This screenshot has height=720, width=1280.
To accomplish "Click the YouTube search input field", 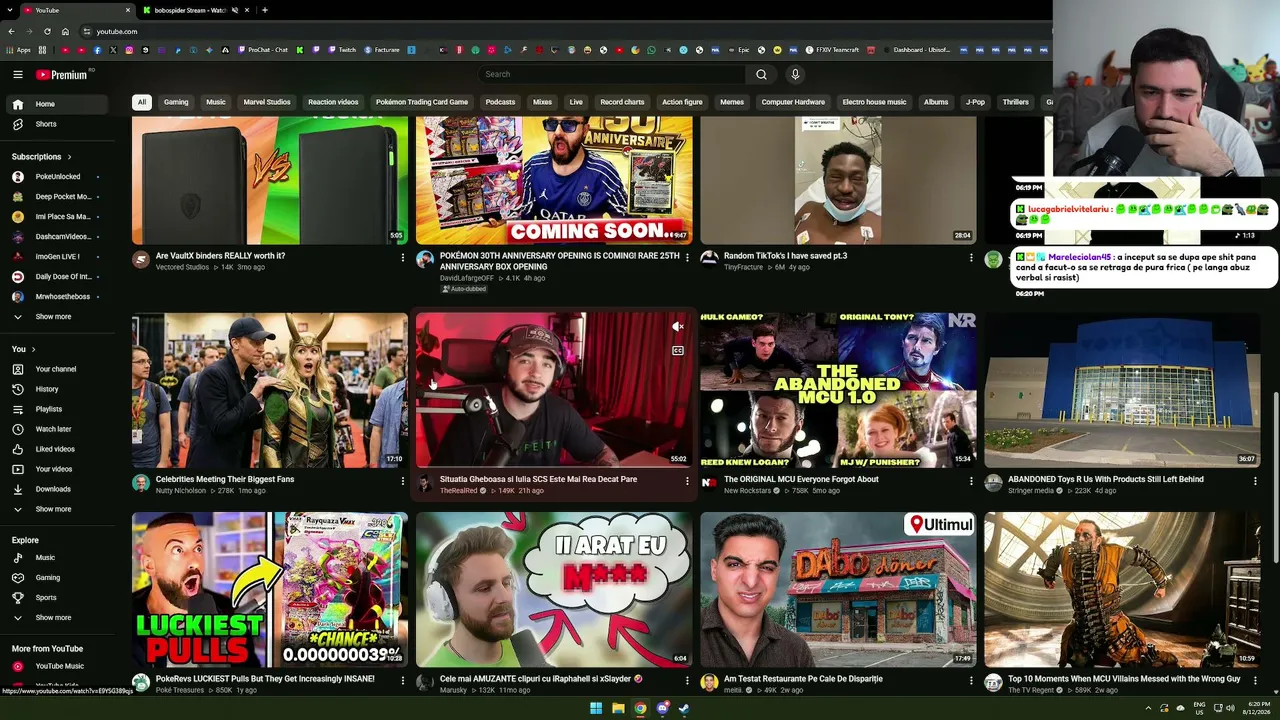I will [x=612, y=74].
